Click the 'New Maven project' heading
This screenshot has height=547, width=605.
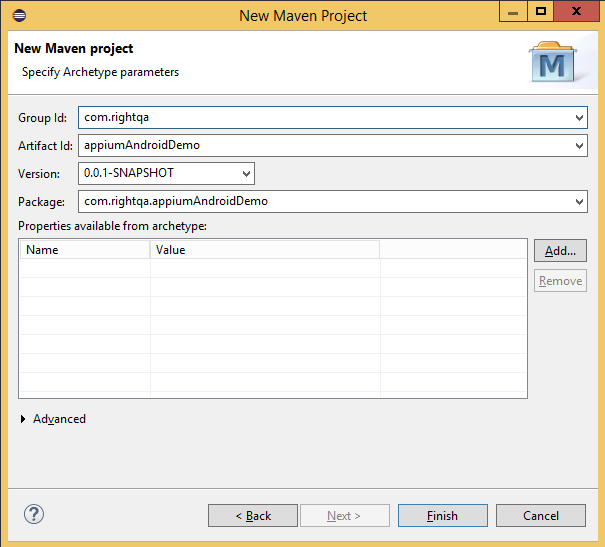tap(74, 49)
